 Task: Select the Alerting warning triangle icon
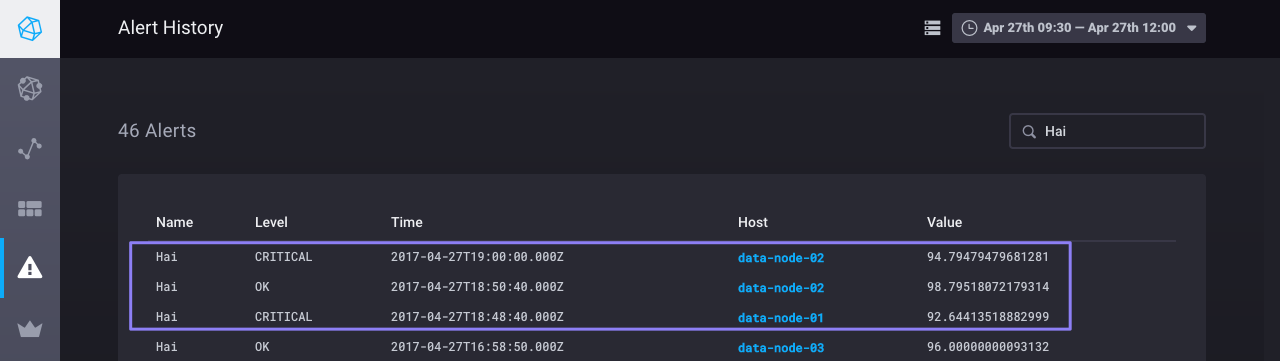pyautogui.click(x=30, y=268)
